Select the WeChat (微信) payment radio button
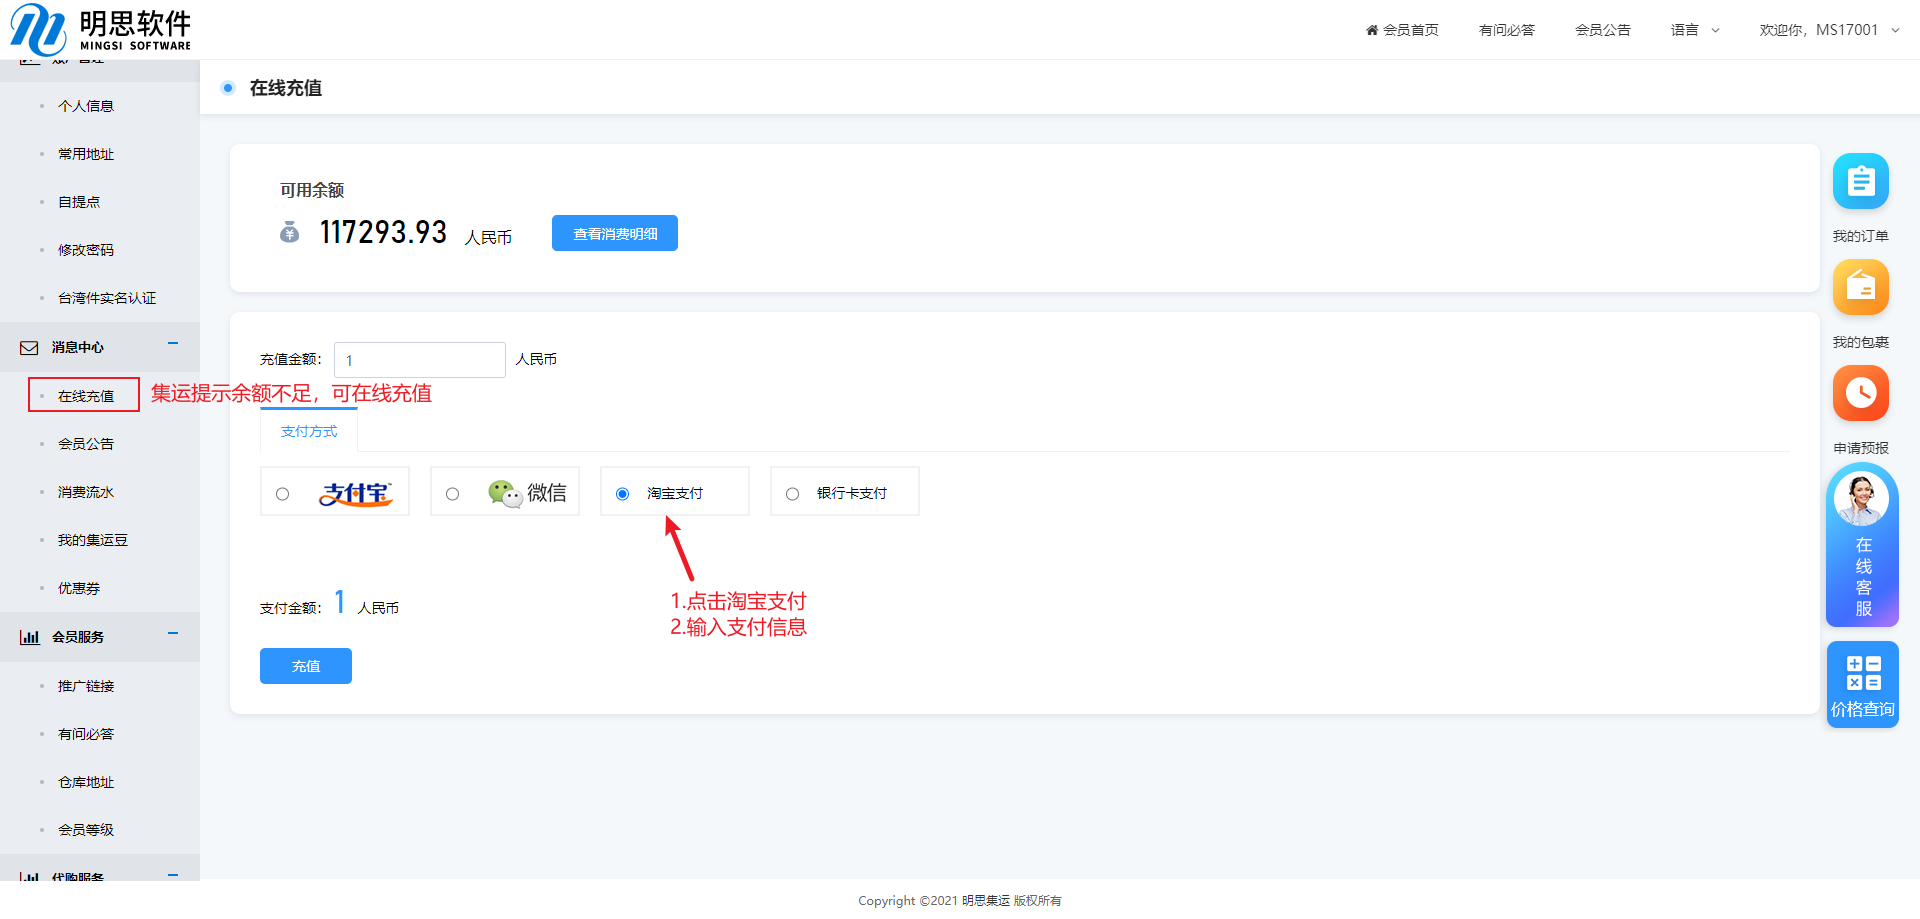The width and height of the screenshot is (1920, 919). pyautogui.click(x=453, y=494)
